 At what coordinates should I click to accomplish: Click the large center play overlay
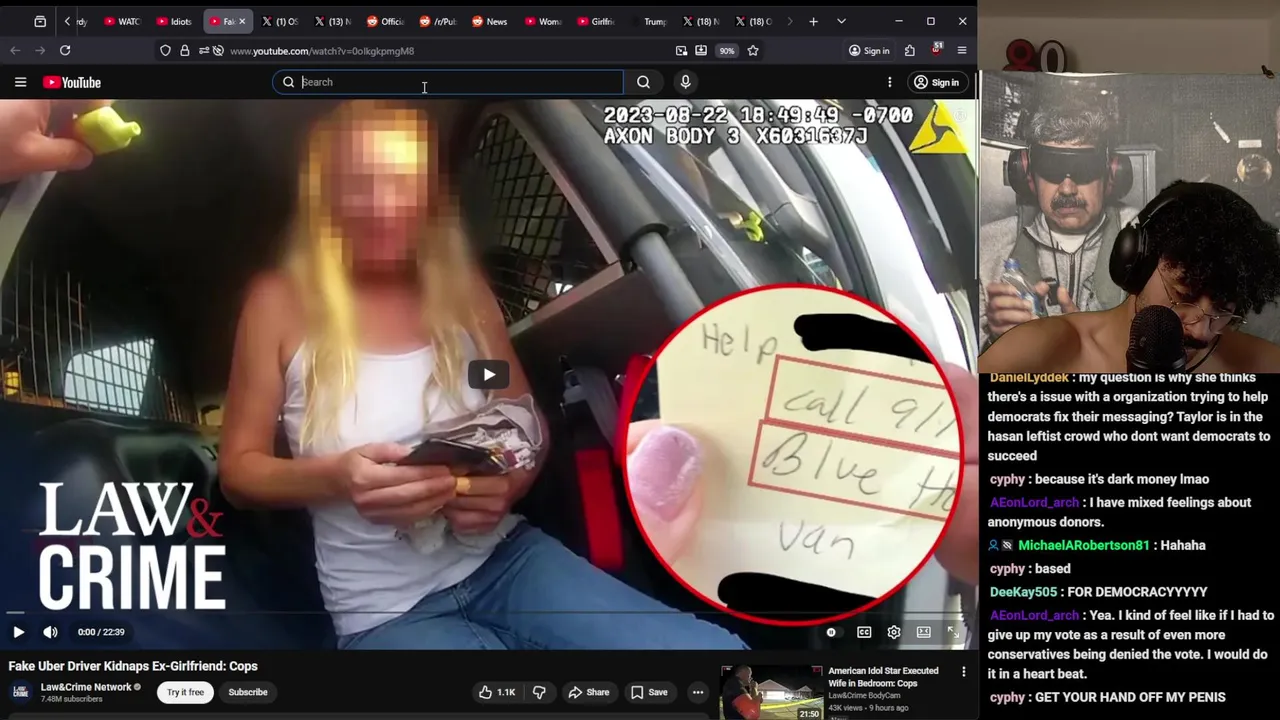(489, 375)
